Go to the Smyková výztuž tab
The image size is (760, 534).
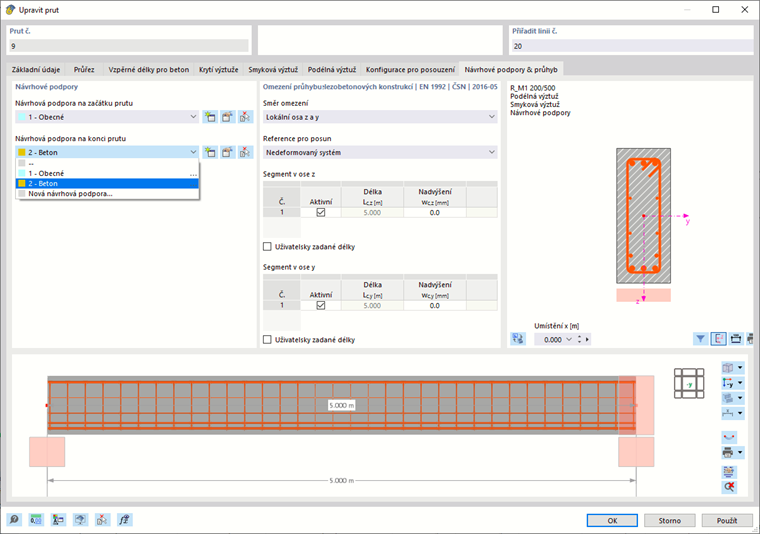click(x=273, y=69)
